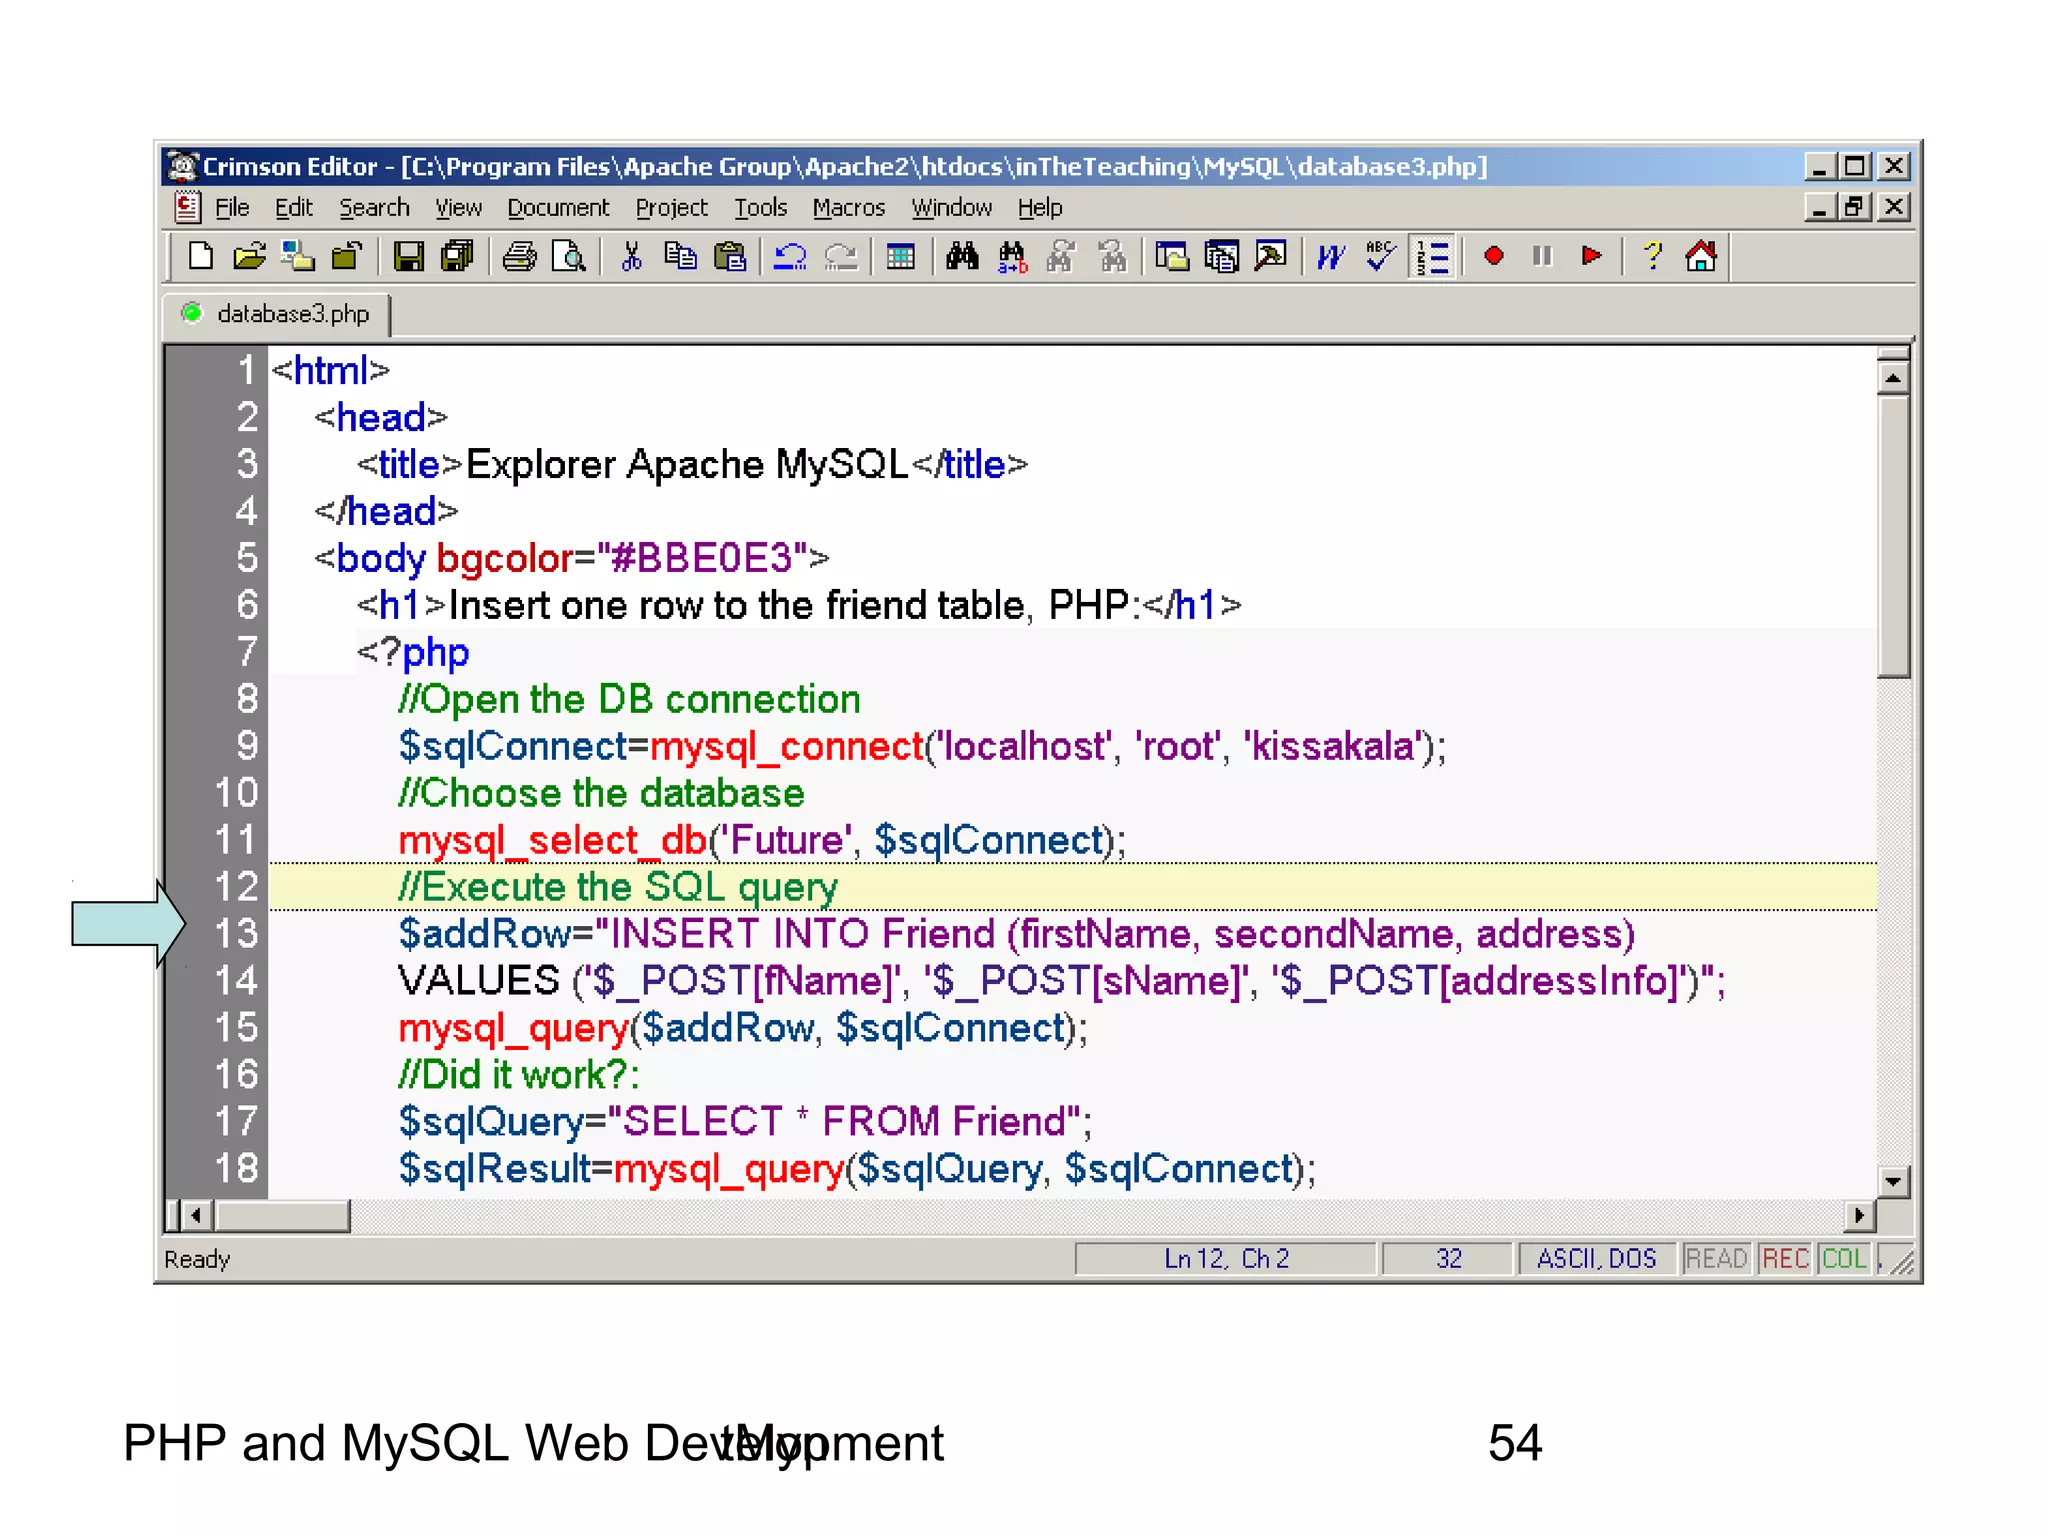
Task: Click vertical scrollbar down arrow
Action: click(1892, 1181)
